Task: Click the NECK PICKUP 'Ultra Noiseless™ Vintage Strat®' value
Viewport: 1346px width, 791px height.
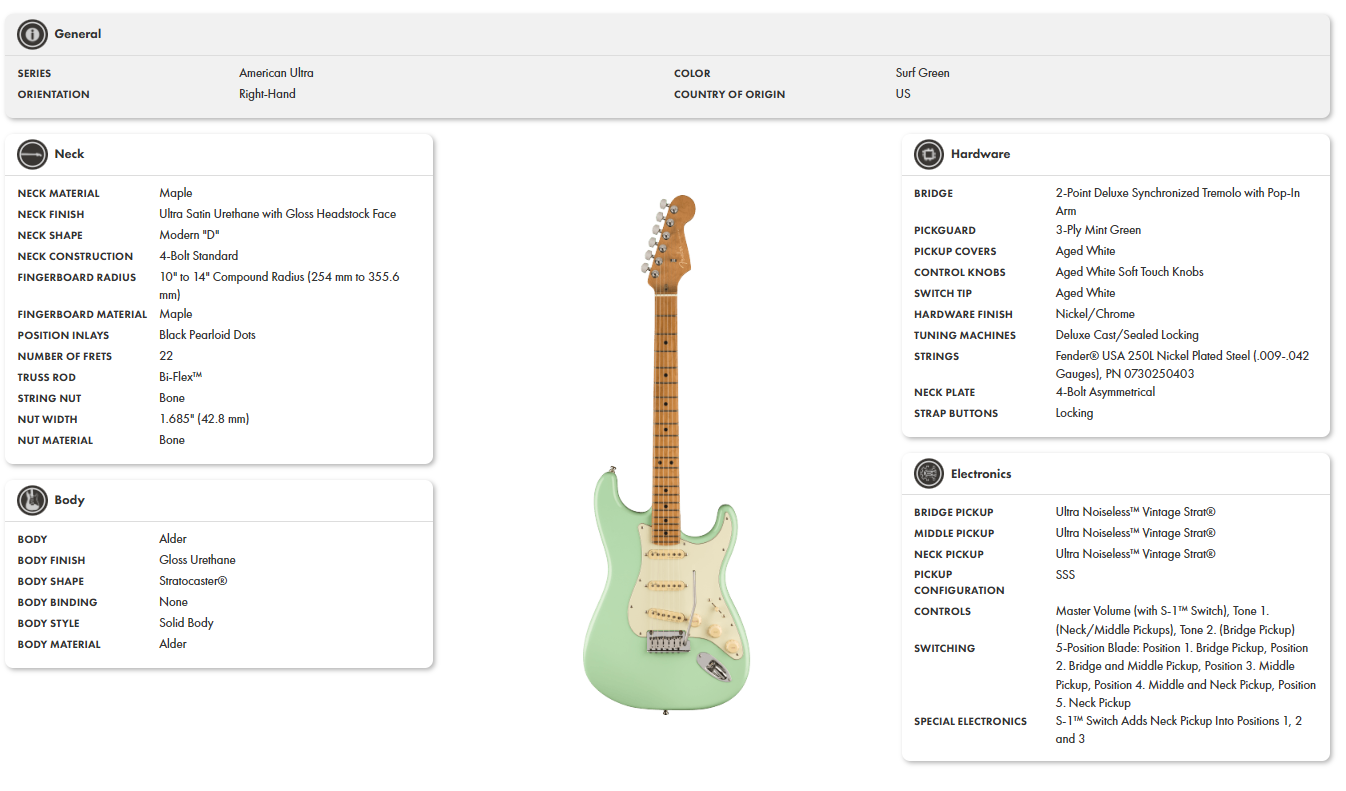Action: [1136, 554]
